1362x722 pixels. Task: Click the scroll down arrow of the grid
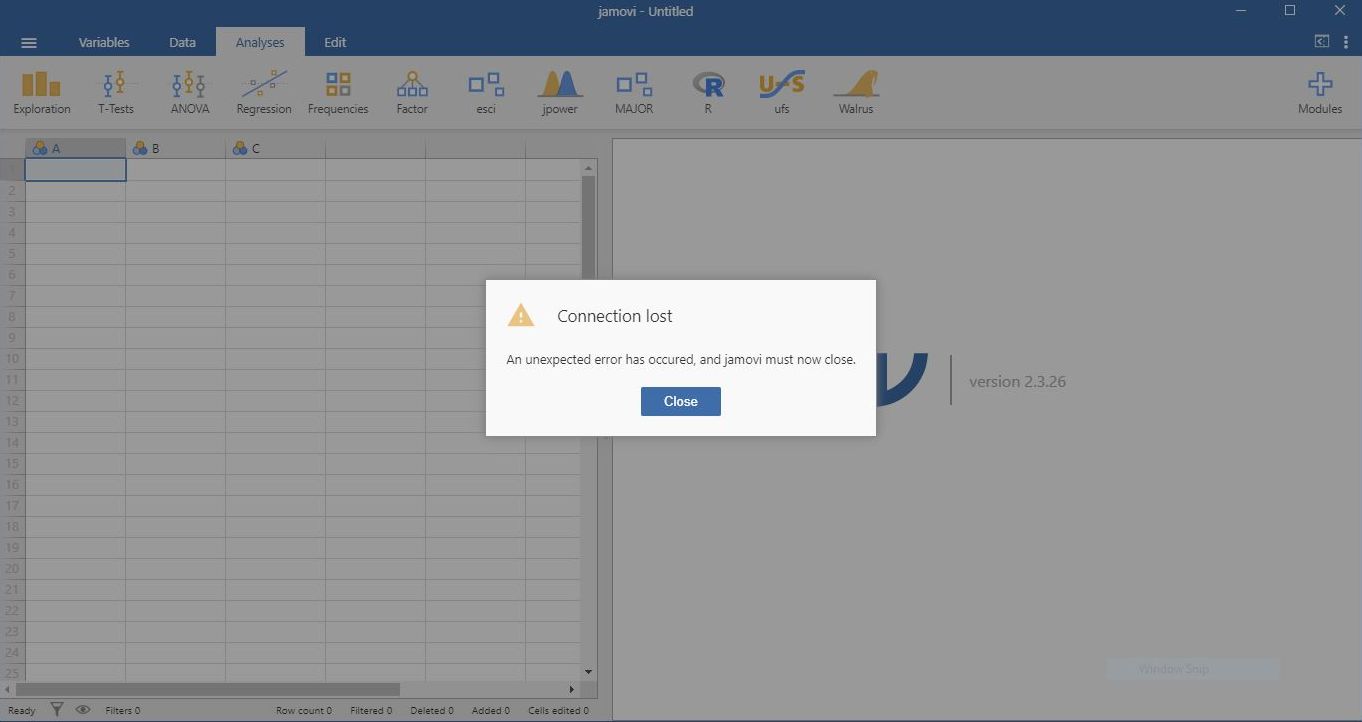pyautogui.click(x=588, y=672)
